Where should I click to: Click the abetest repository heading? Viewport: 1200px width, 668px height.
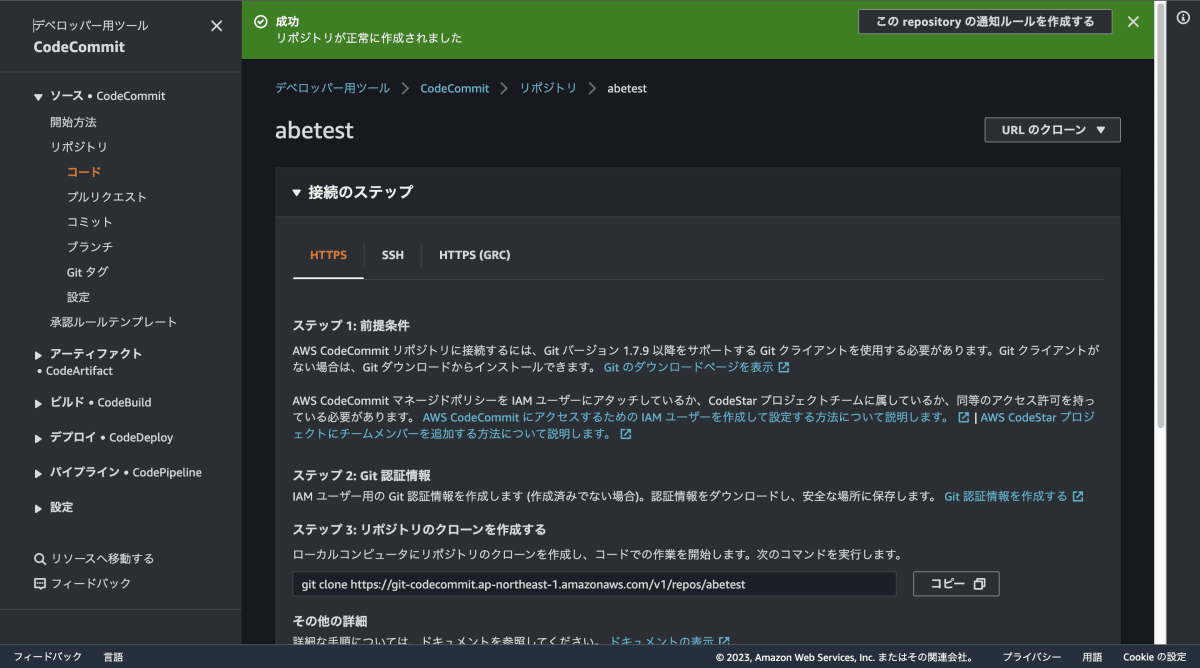(314, 131)
